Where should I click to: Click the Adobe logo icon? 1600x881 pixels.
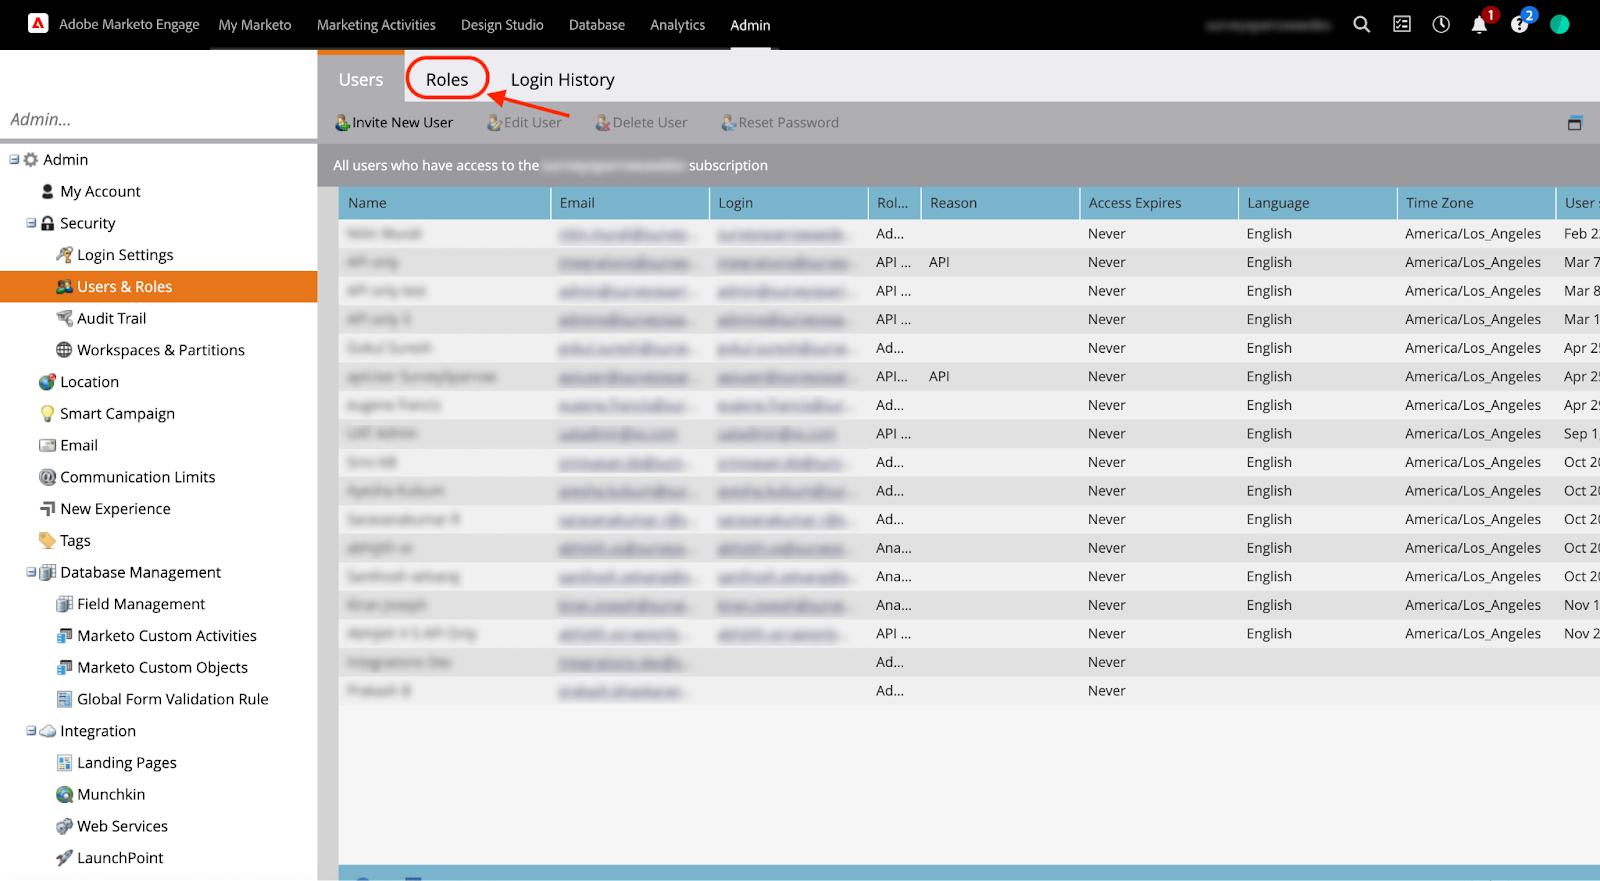tap(38, 24)
